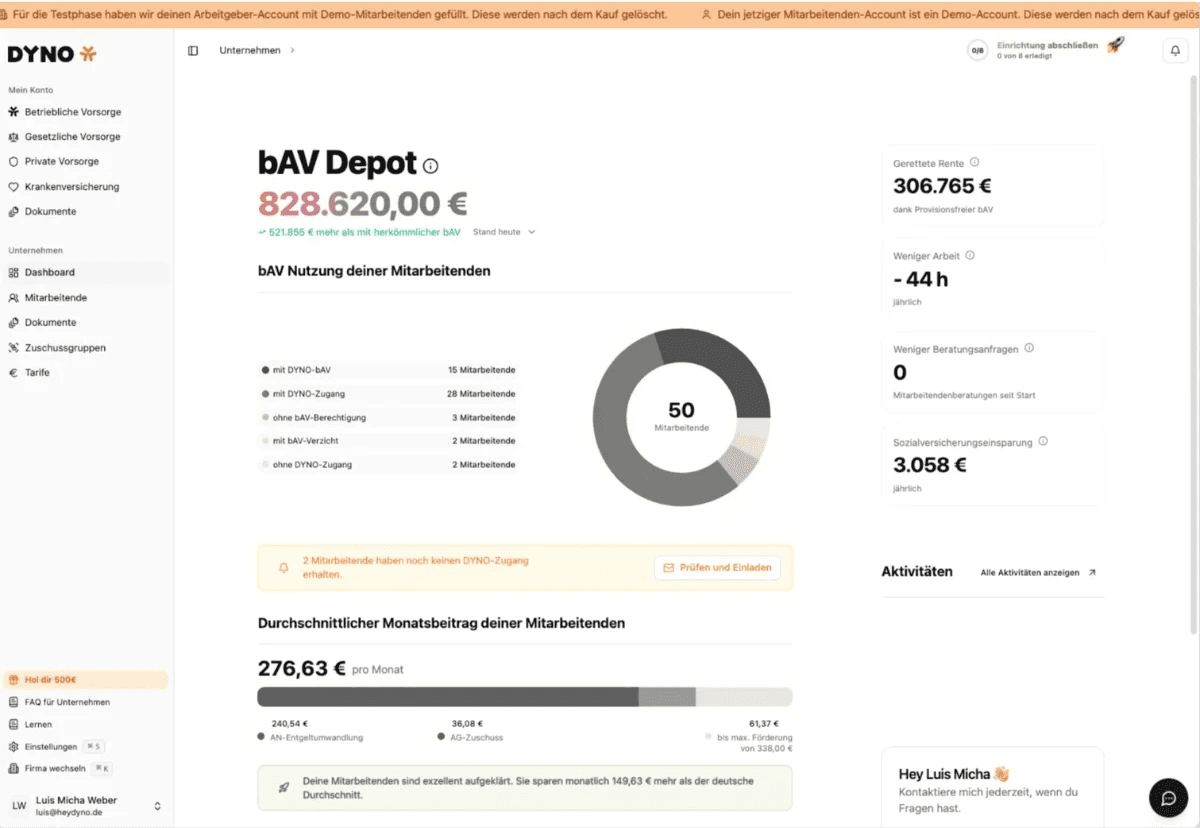Click the Hey Luis Micha card

click(992, 787)
